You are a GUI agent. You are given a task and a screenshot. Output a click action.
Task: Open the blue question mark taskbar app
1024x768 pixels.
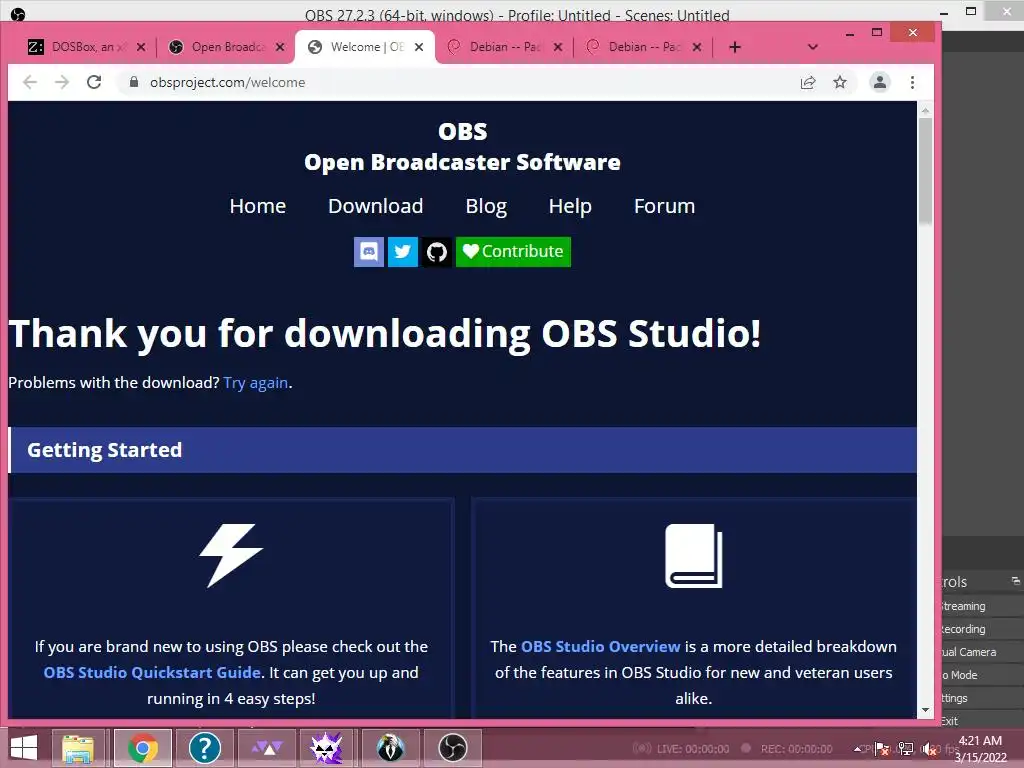point(204,748)
